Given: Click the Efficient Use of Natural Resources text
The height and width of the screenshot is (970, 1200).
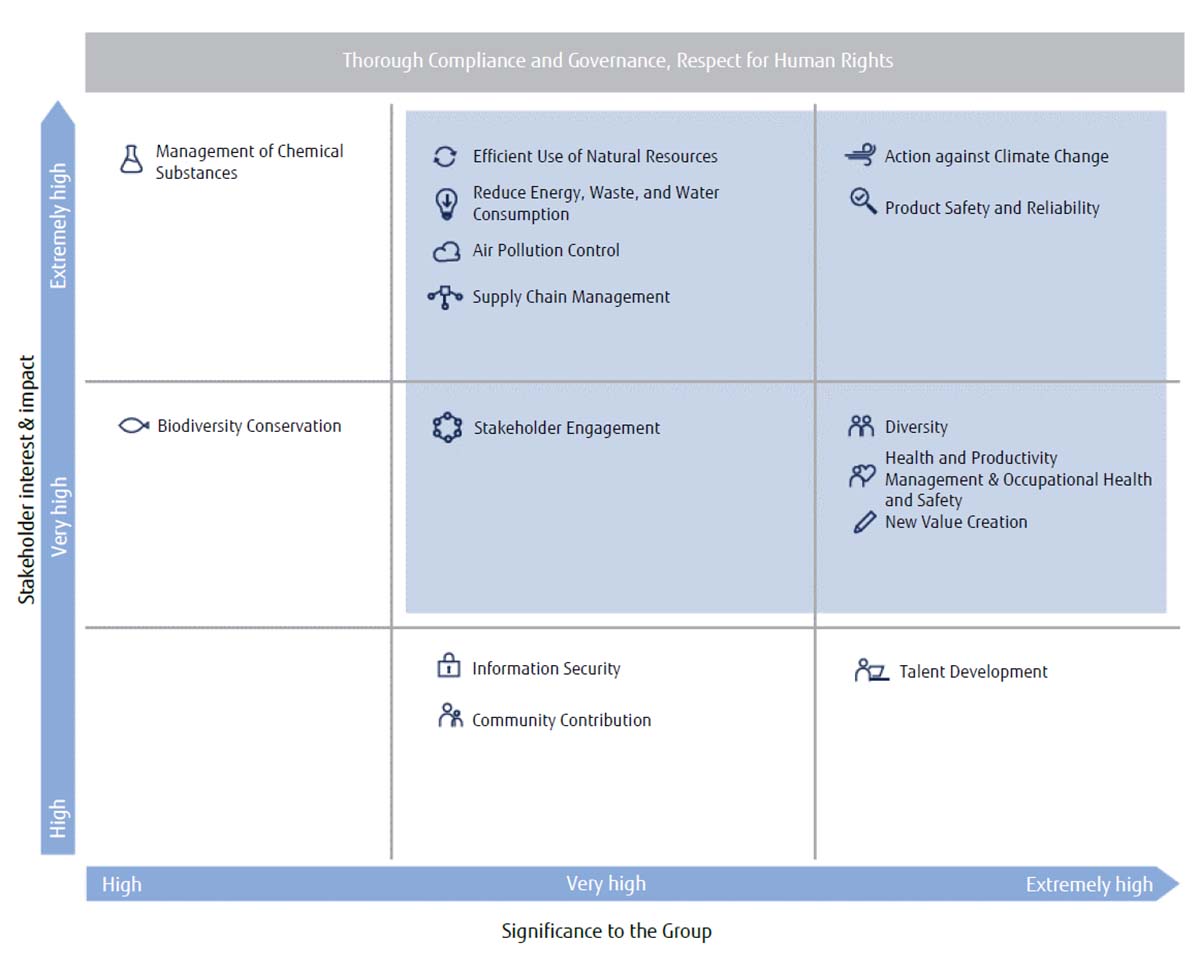Looking at the screenshot, I should click(595, 157).
